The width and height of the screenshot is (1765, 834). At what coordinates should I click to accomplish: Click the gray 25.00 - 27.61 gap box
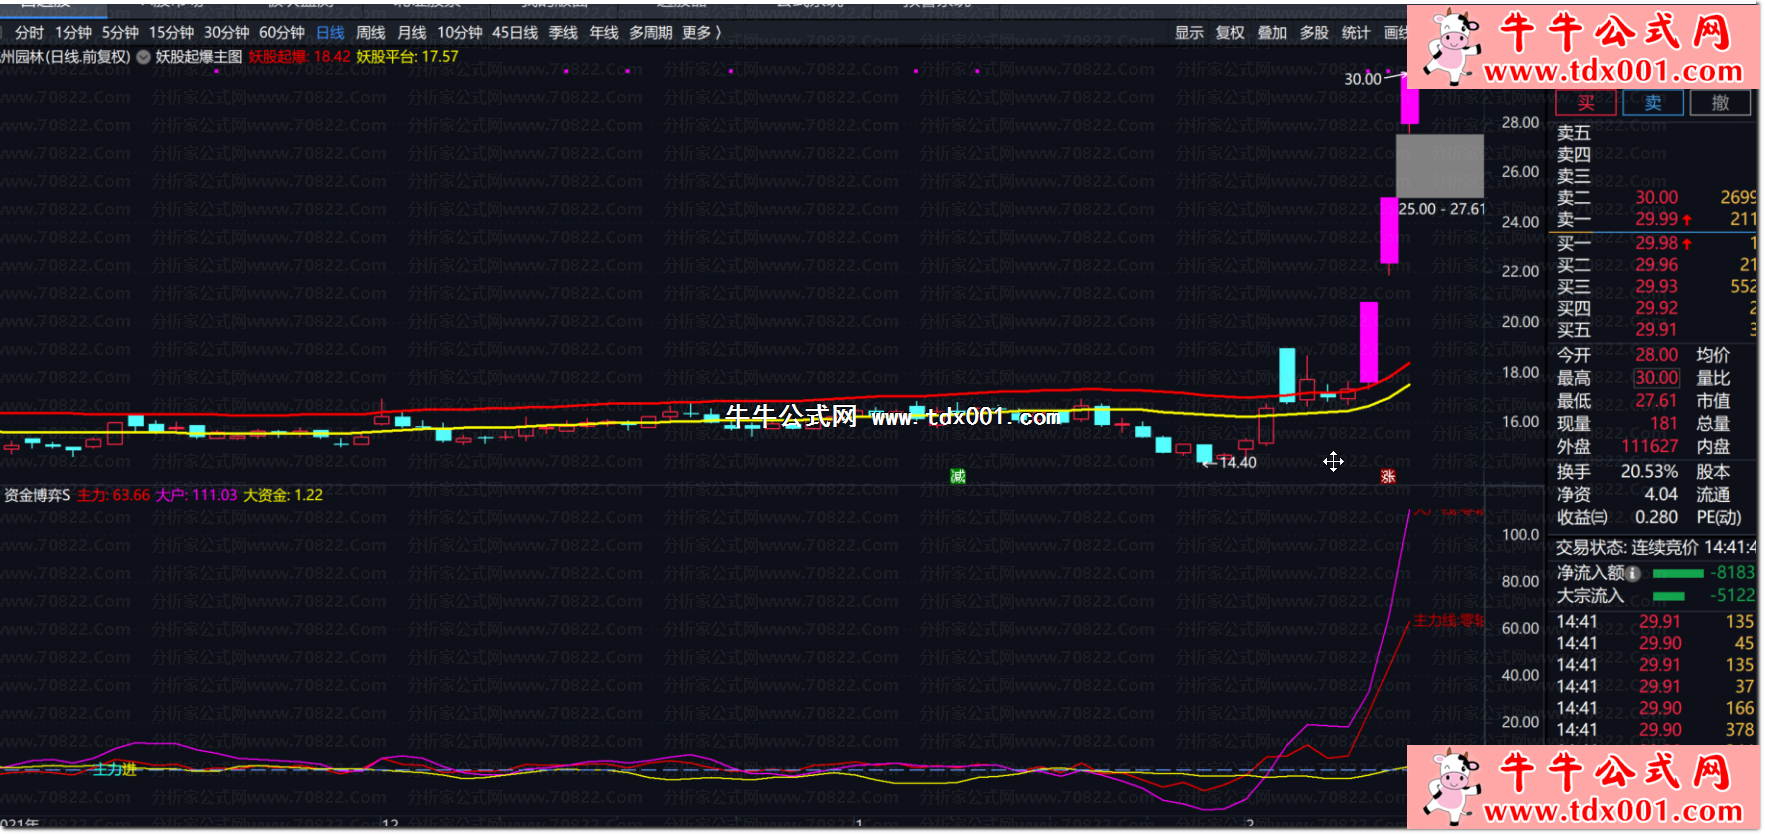[1440, 166]
